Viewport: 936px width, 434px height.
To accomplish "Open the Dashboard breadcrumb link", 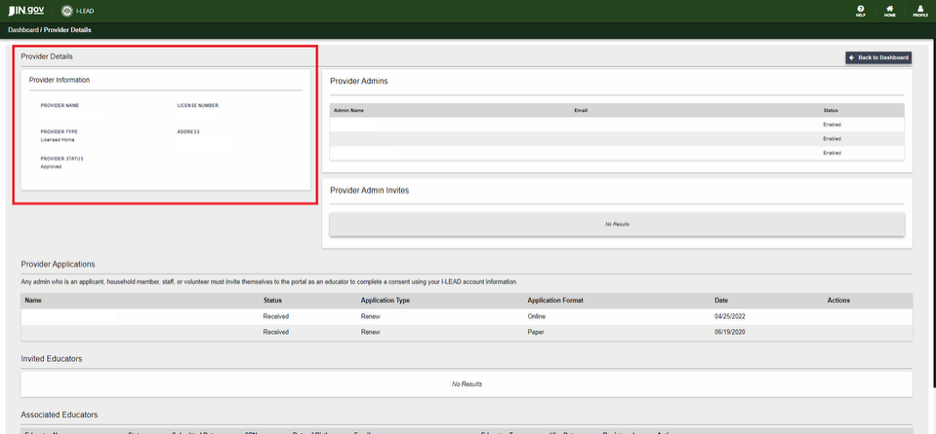I will tap(23, 30).
